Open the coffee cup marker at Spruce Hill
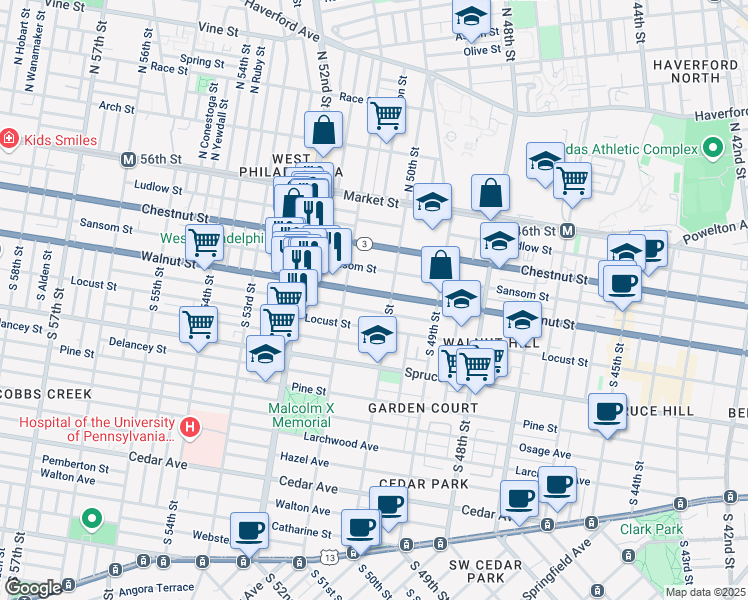This screenshot has height=600, width=748. pos(607,413)
